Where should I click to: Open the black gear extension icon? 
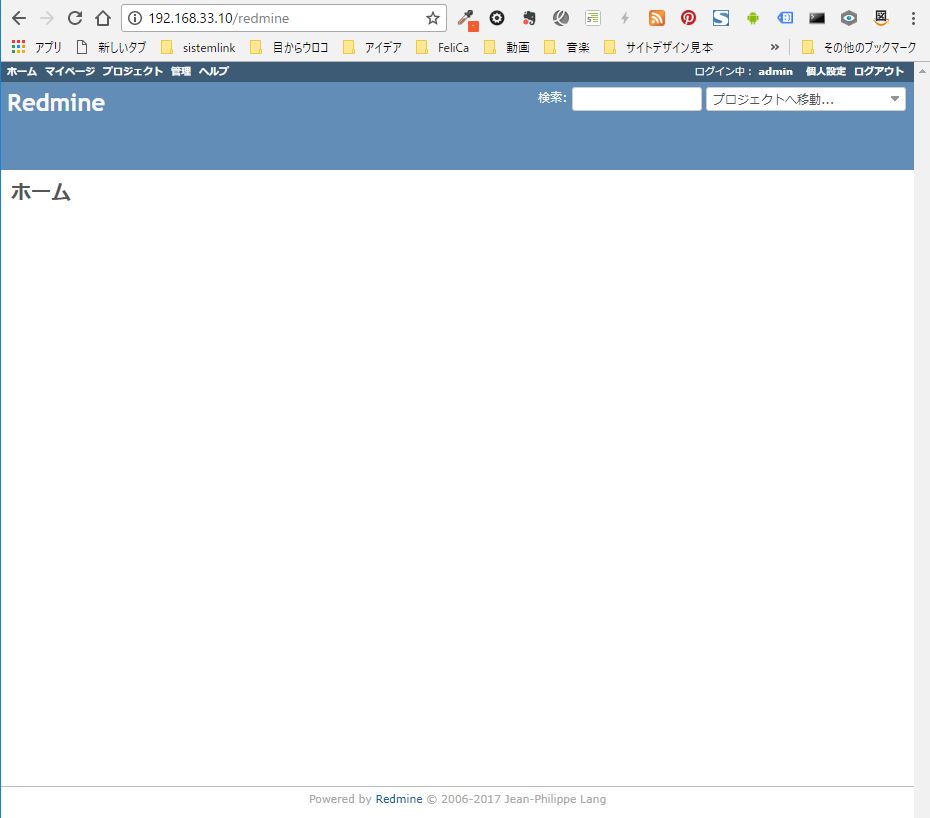[497, 18]
